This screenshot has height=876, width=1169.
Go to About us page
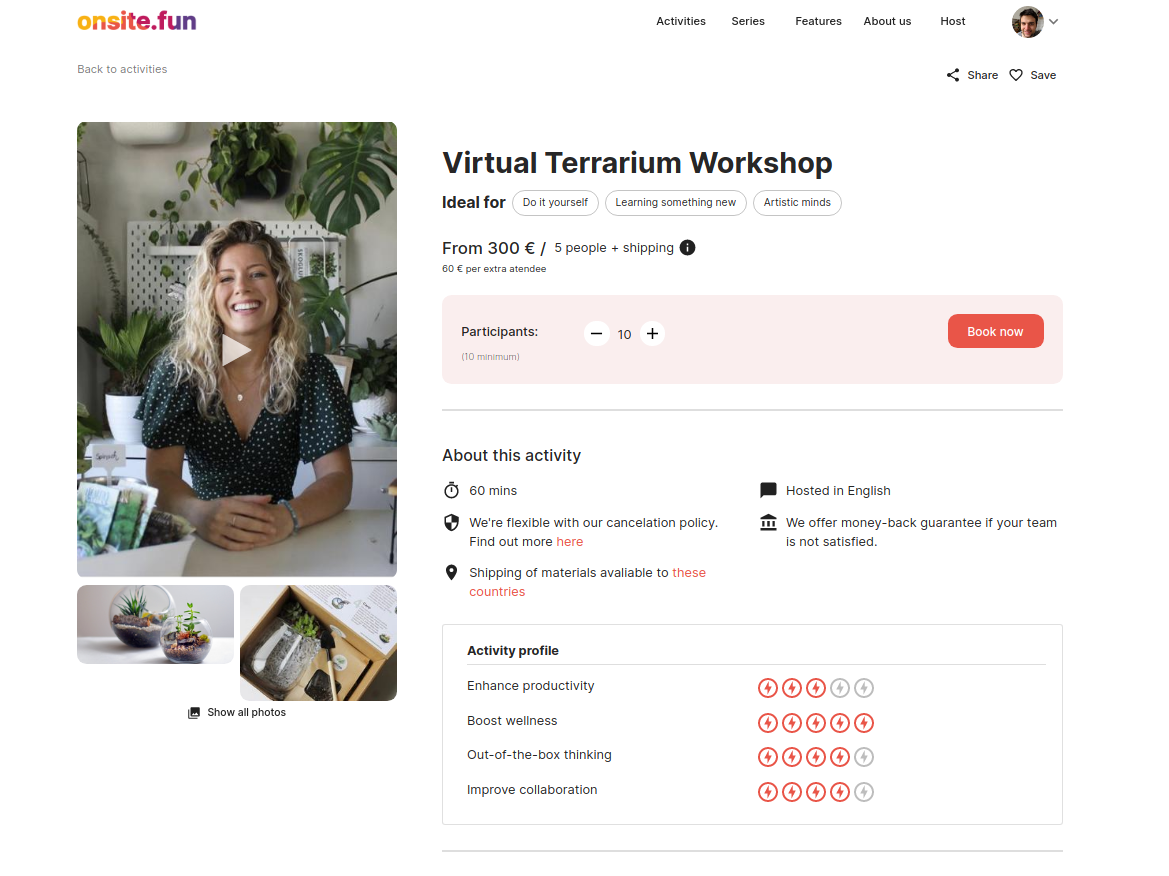(887, 21)
